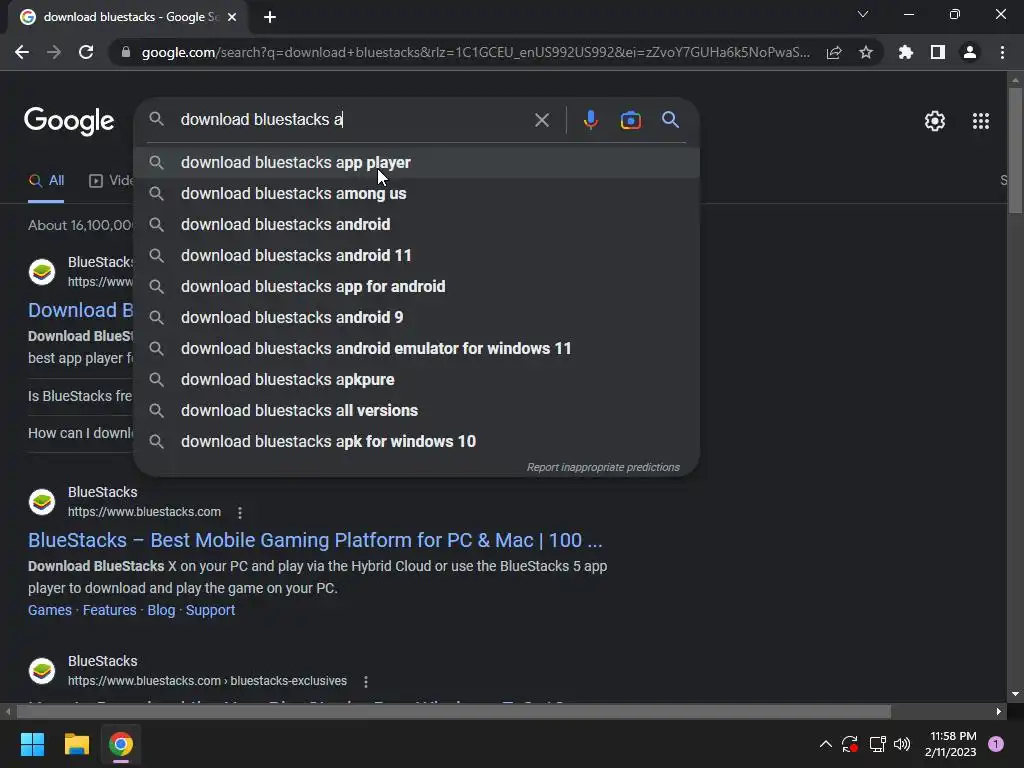This screenshot has width=1024, height=768.
Task: Open the Features sitelink
Action: click(x=109, y=610)
